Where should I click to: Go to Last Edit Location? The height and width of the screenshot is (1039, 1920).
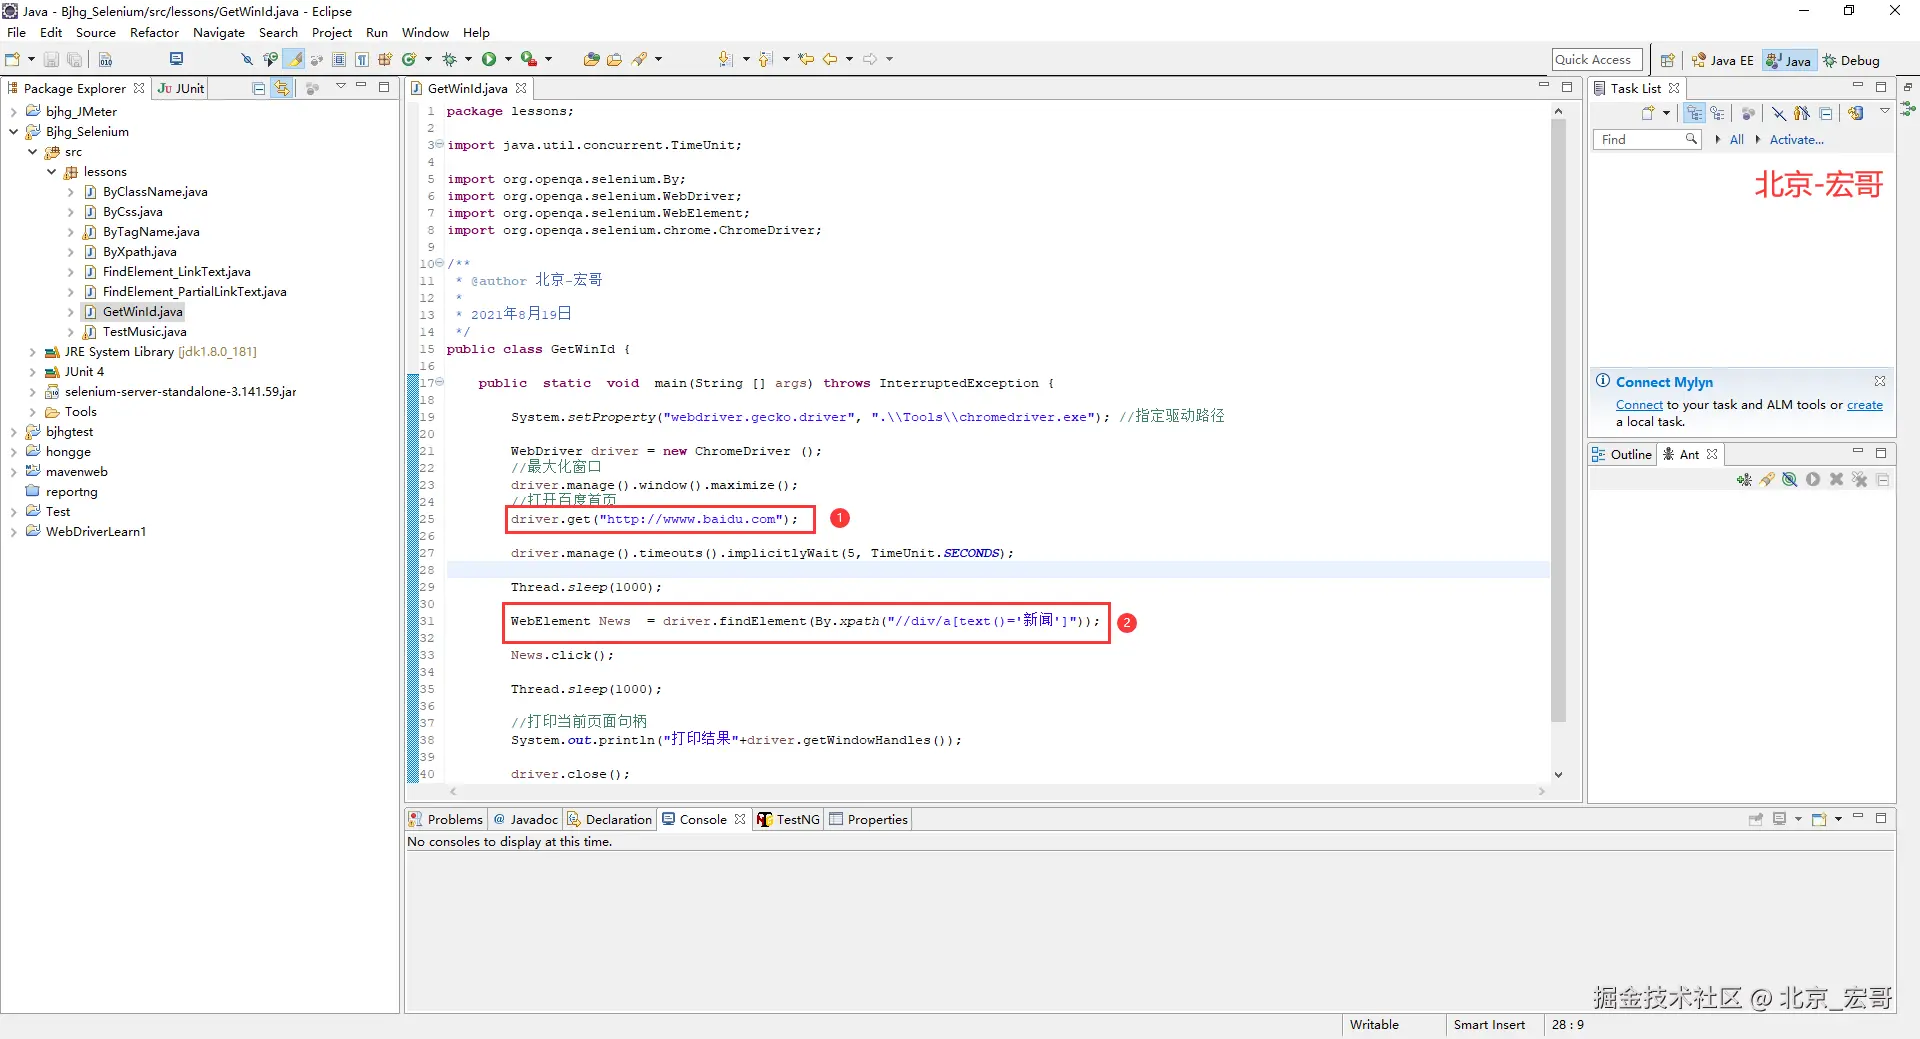click(x=806, y=60)
